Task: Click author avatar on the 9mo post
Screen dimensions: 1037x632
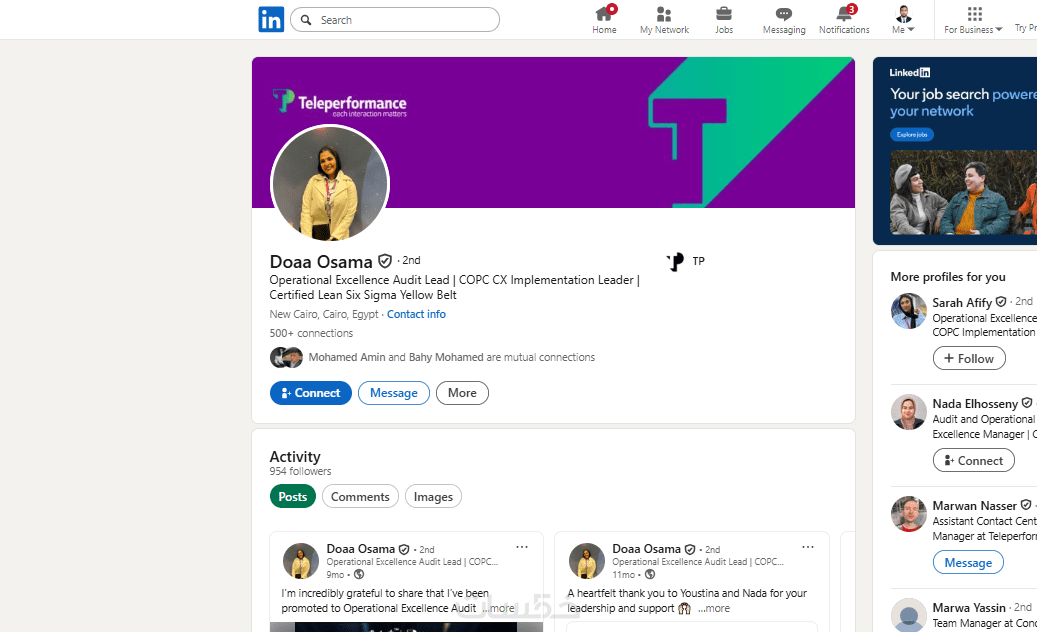Action: click(x=301, y=561)
